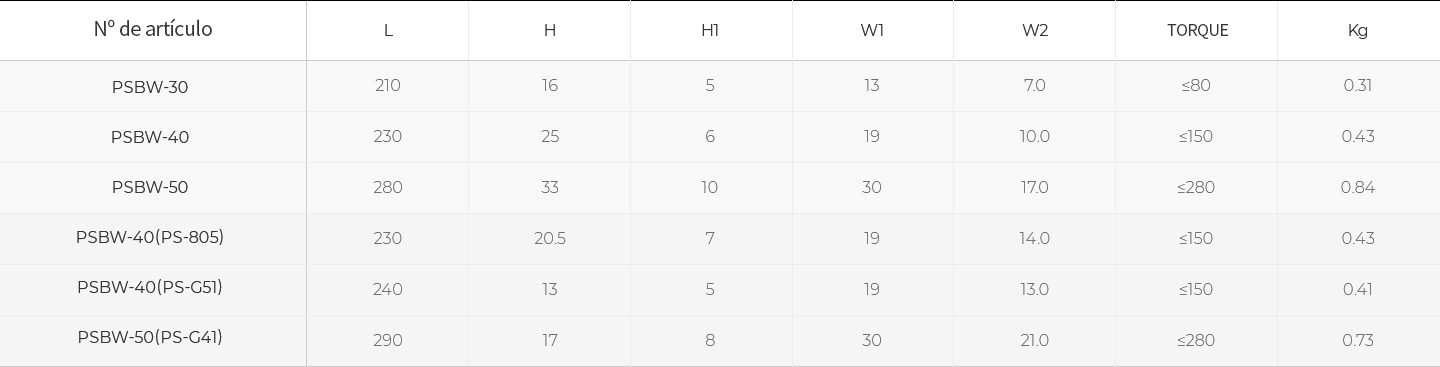Click the W2 column header
The image size is (1440, 367).
[x=1035, y=30]
